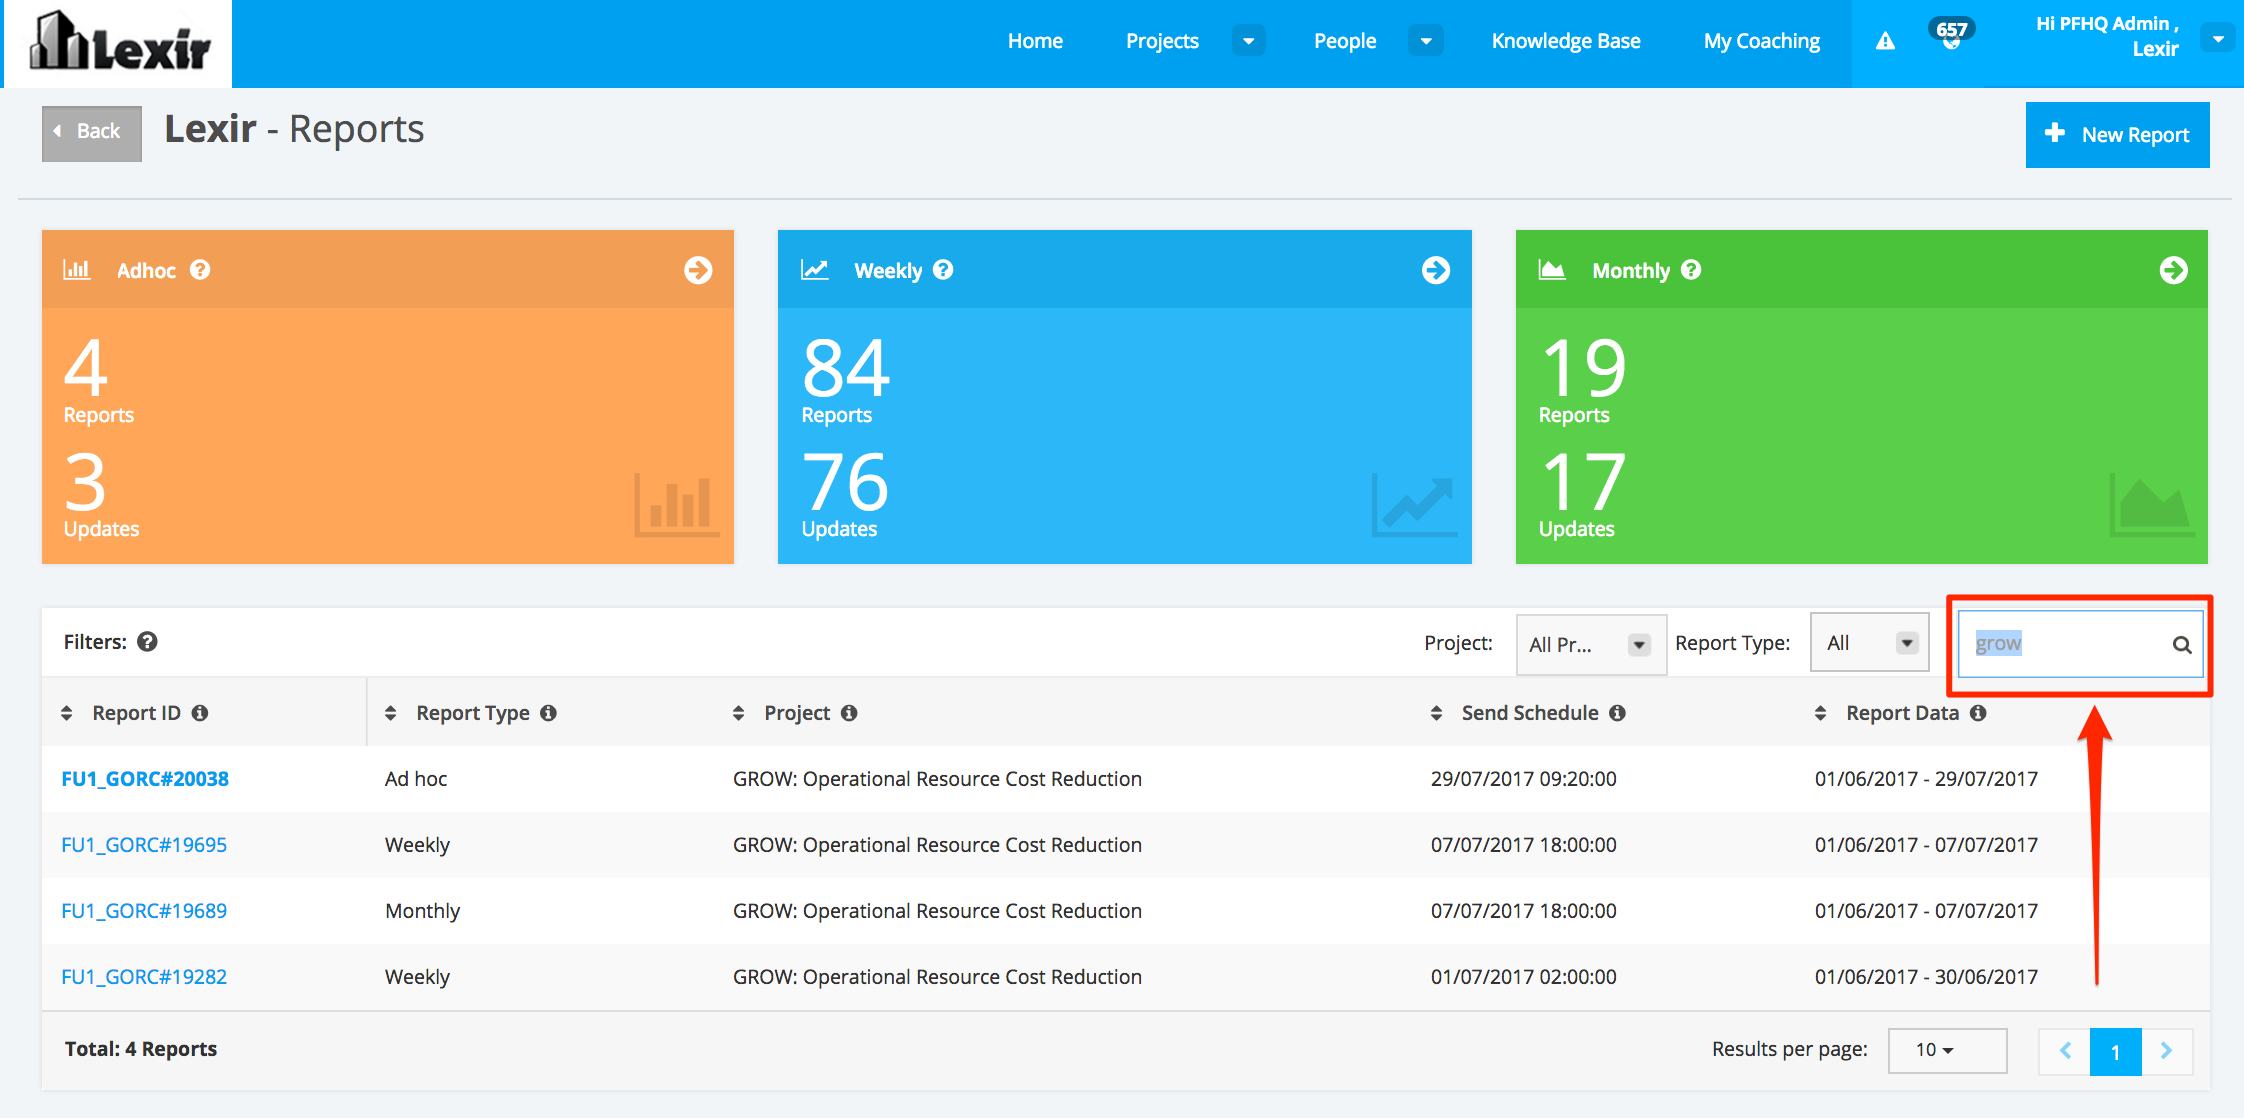Image resolution: width=2244 pixels, height=1118 pixels.
Task: Open report FU1_GORC#19695 link
Action: click(x=144, y=845)
